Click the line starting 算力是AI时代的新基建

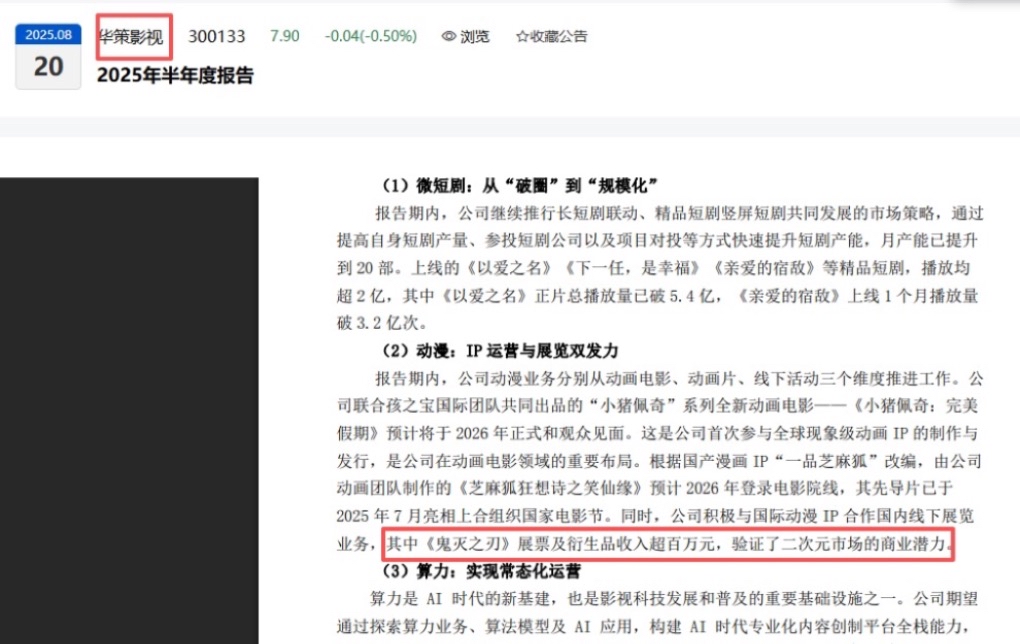[x=674, y=599]
